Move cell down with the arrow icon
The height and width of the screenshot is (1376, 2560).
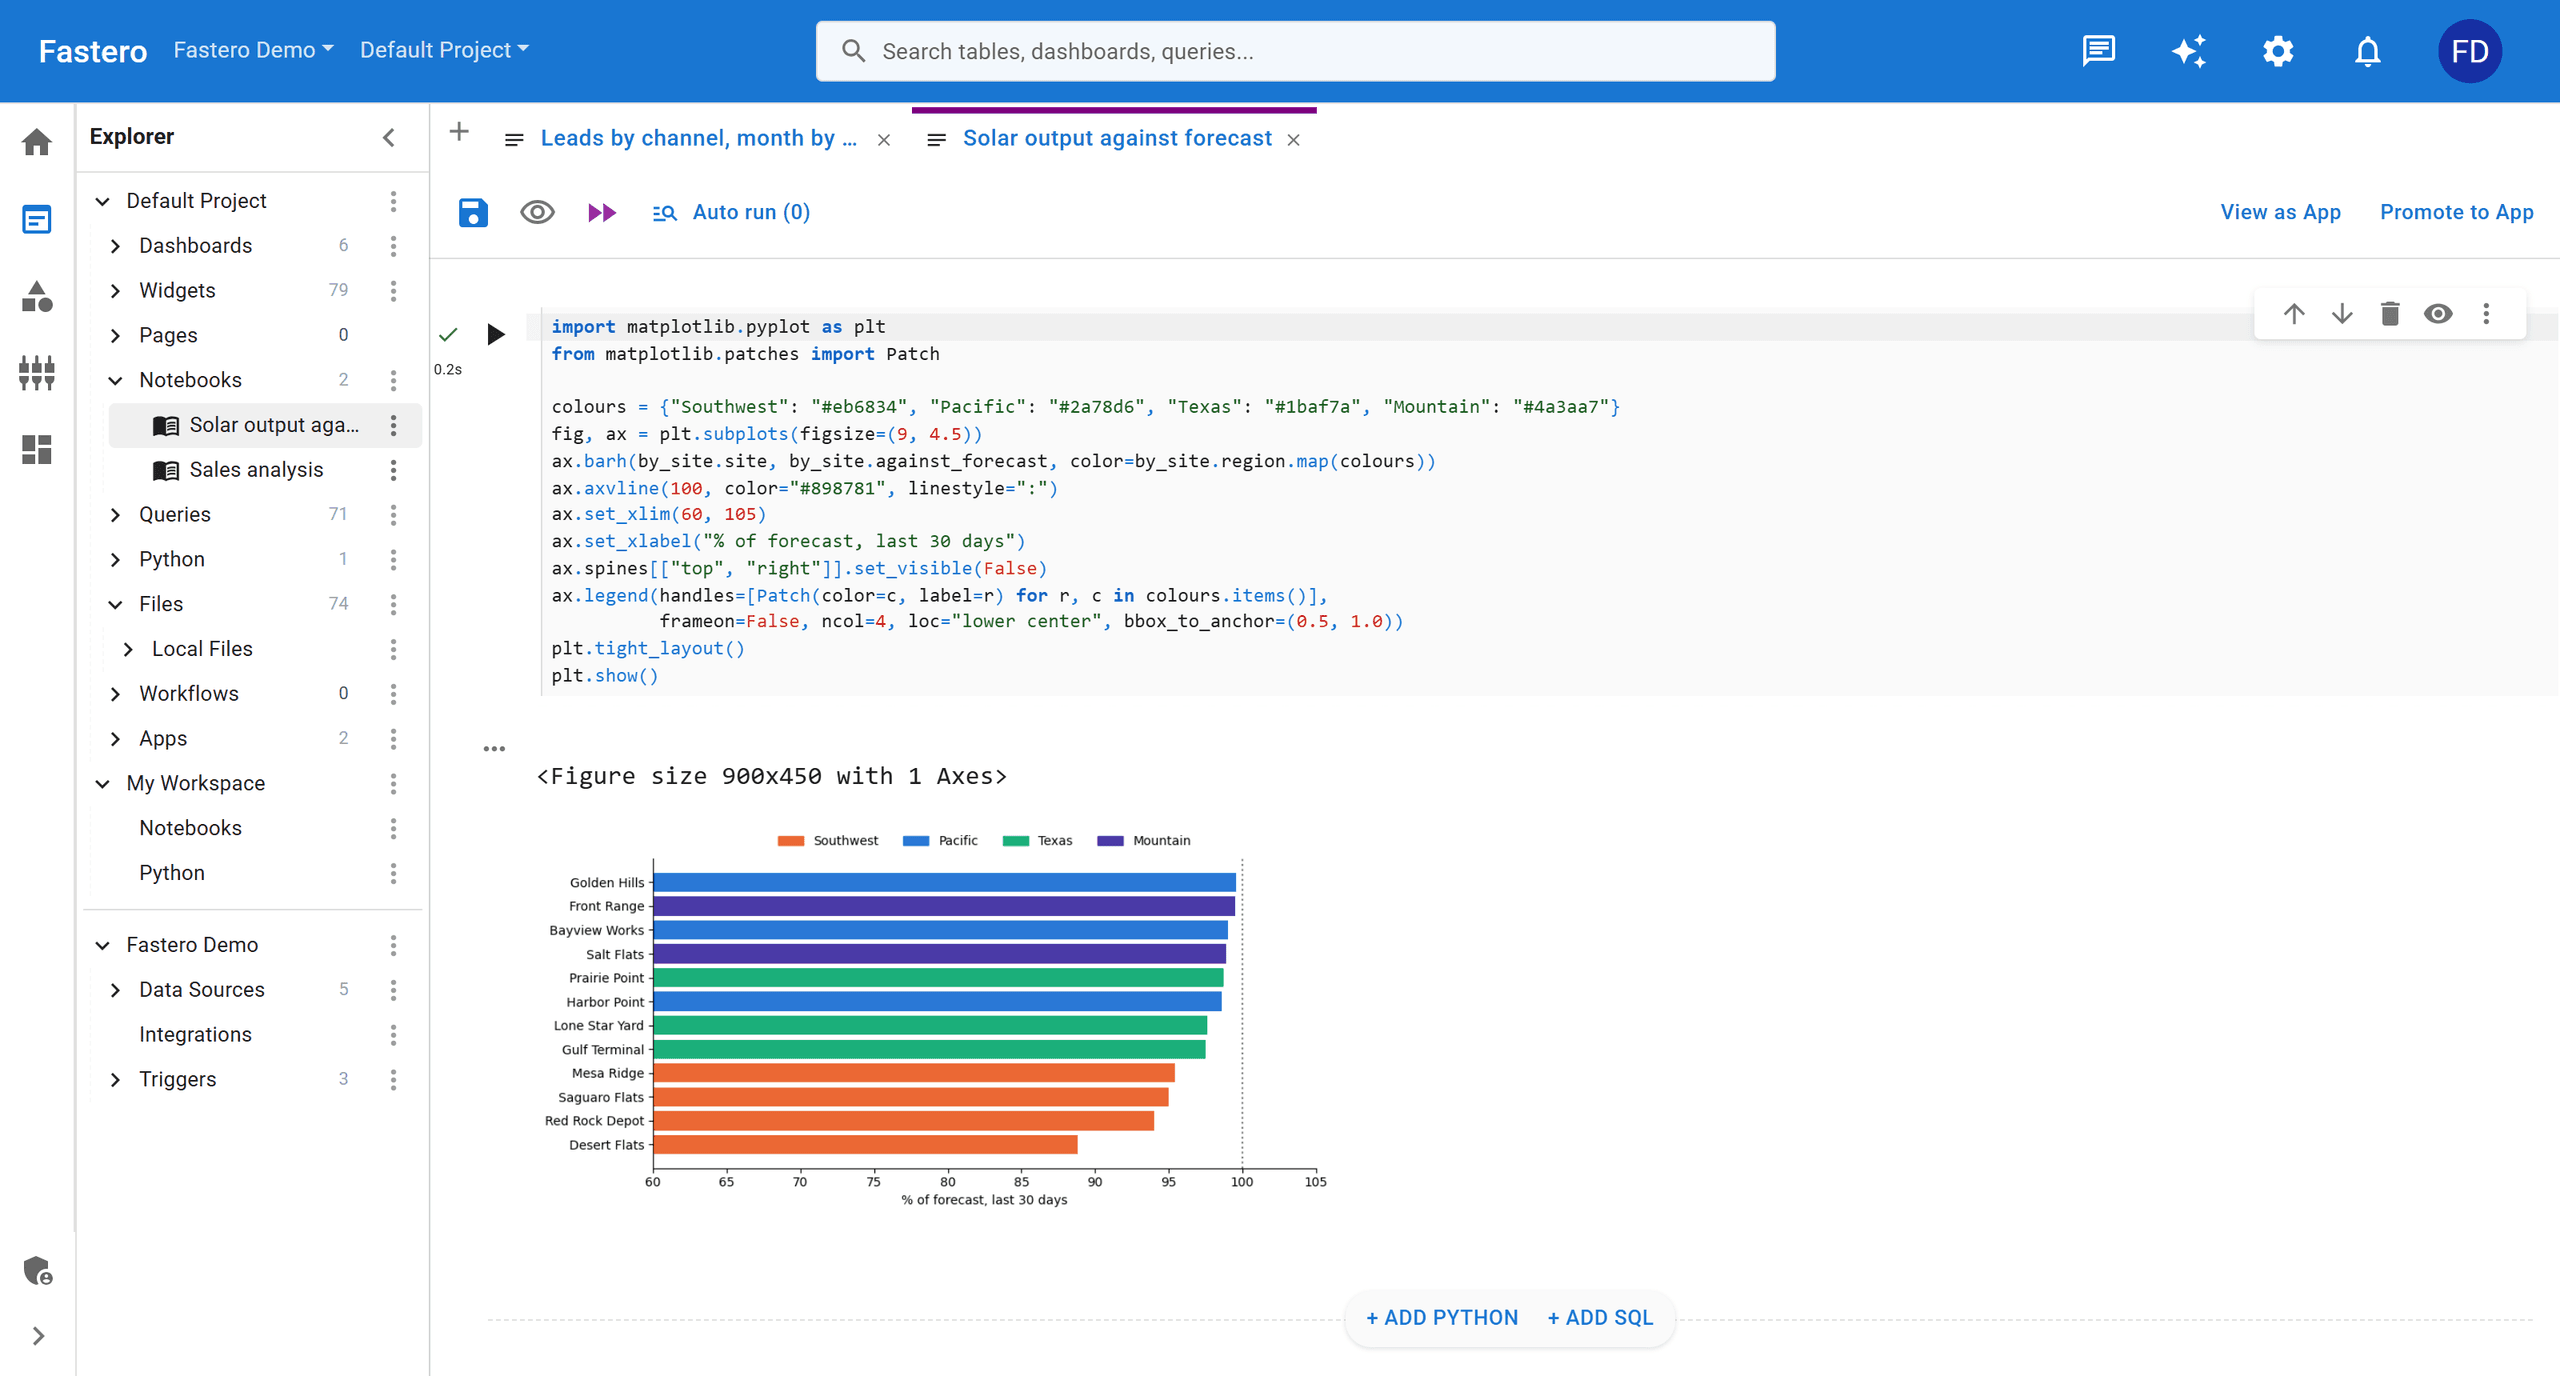click(x=2342, y=314)
